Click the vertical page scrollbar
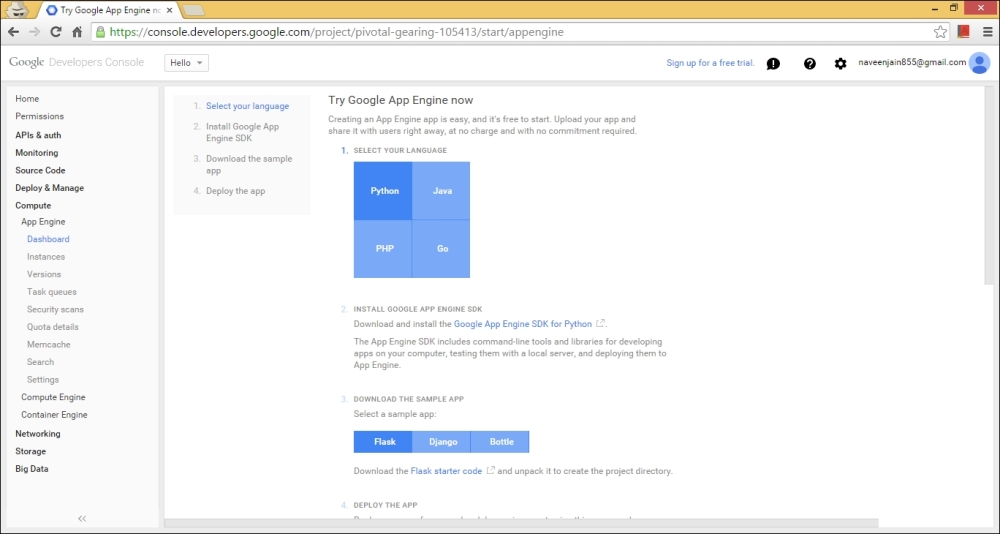Screen dimensions: 1000x534 [x=989, y=185]
